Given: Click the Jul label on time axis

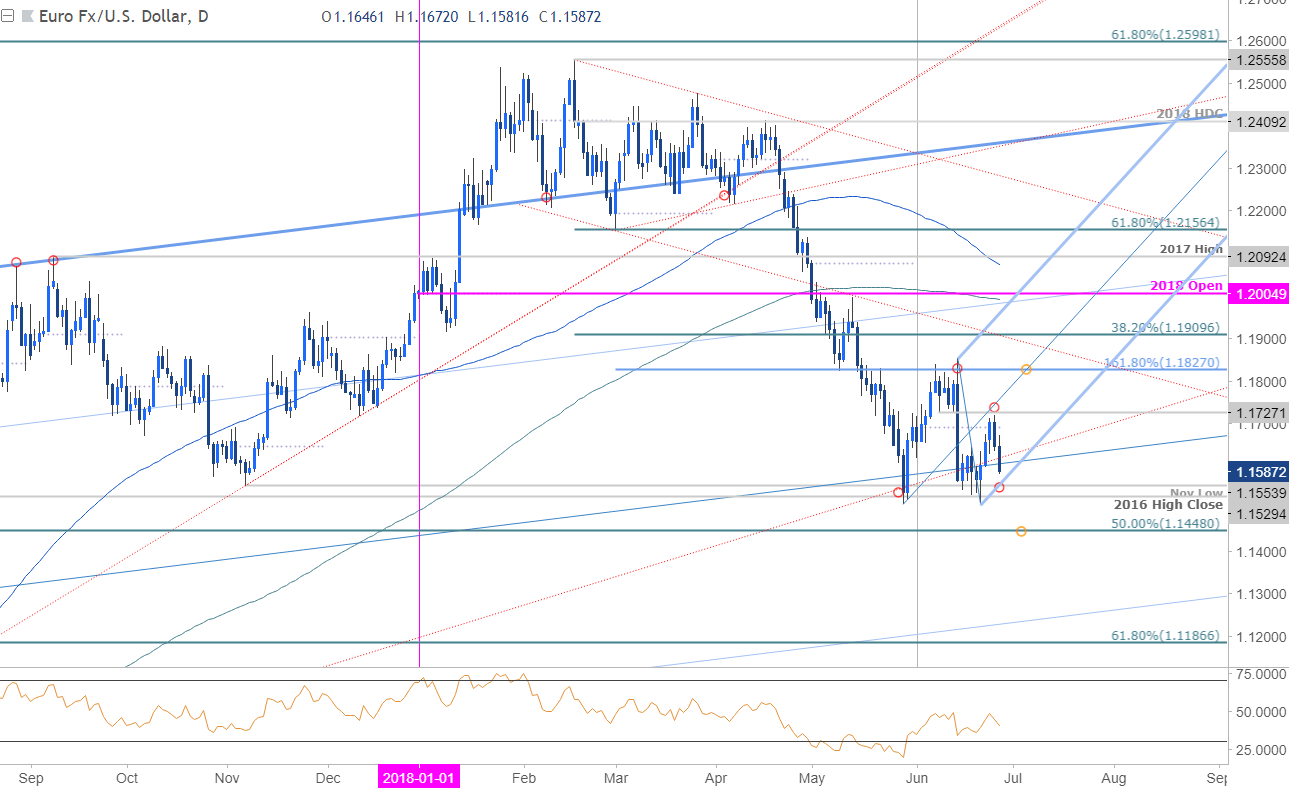Looking at the screenshot, I should pos(1014,777).
